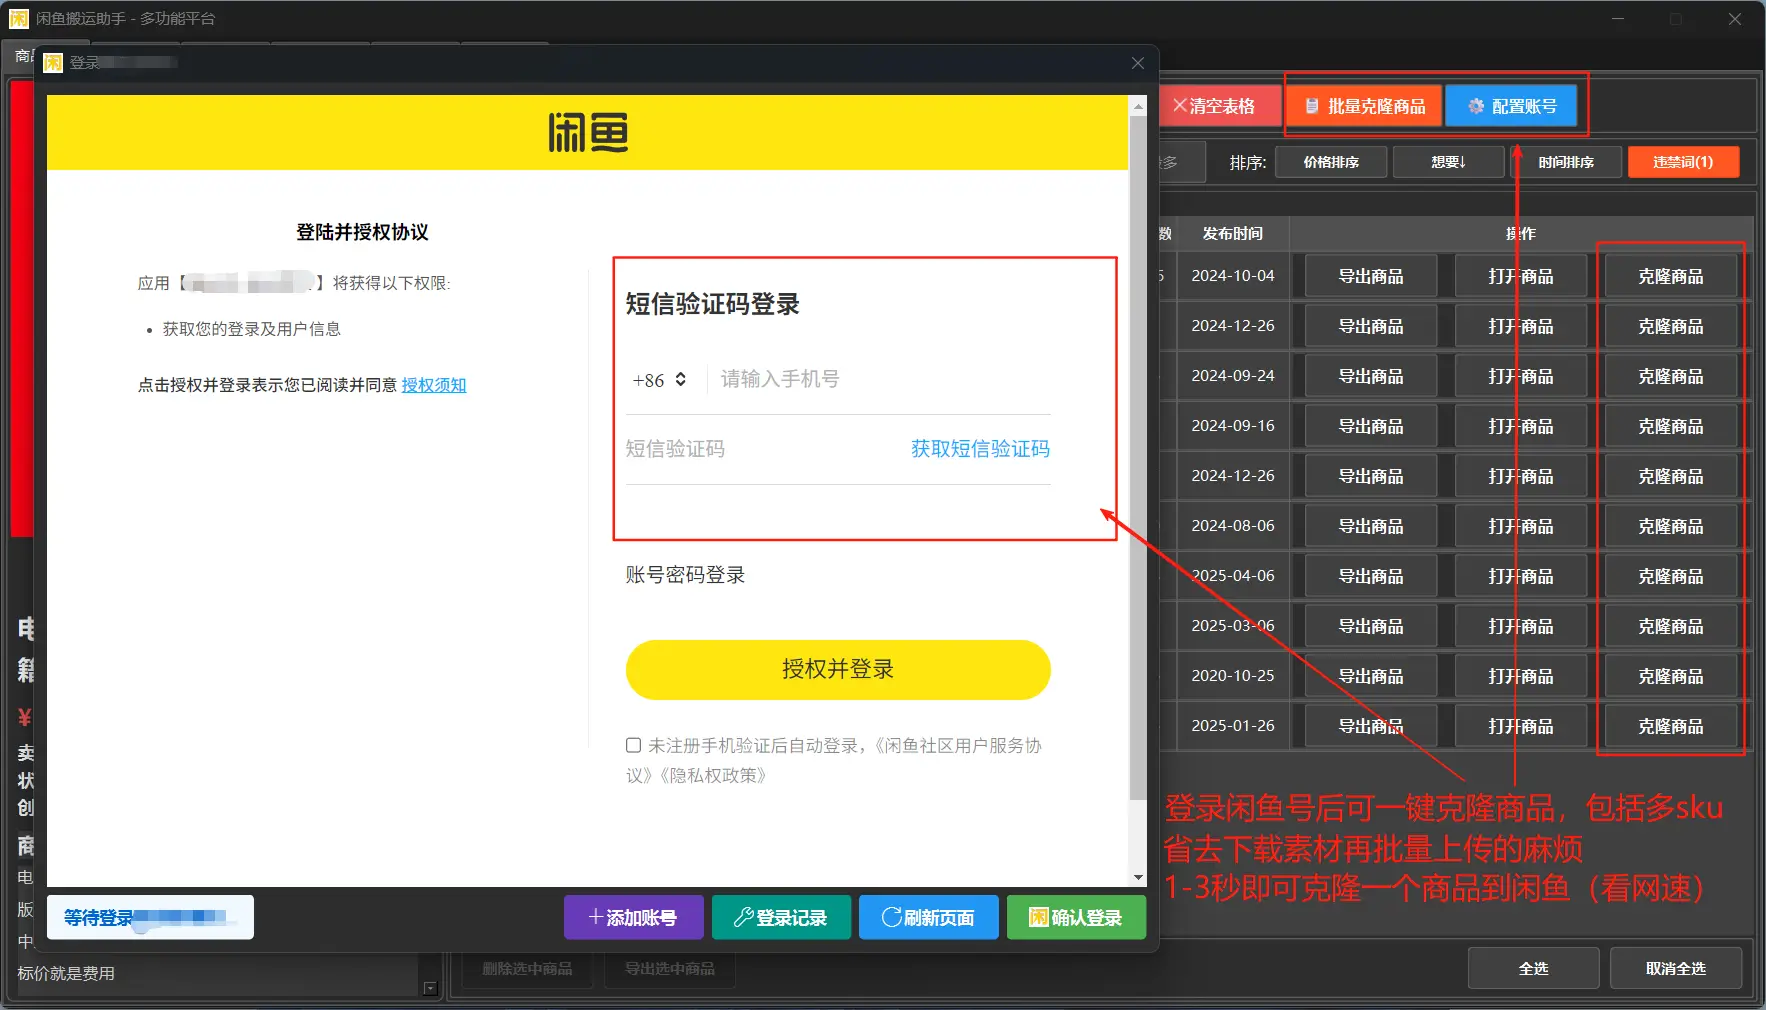Image resolution: width=1766 pixels, height=1010 pixels.
Task: Click 克隆商品 in the 2025-01-26 row
Action: (1671, 726)
